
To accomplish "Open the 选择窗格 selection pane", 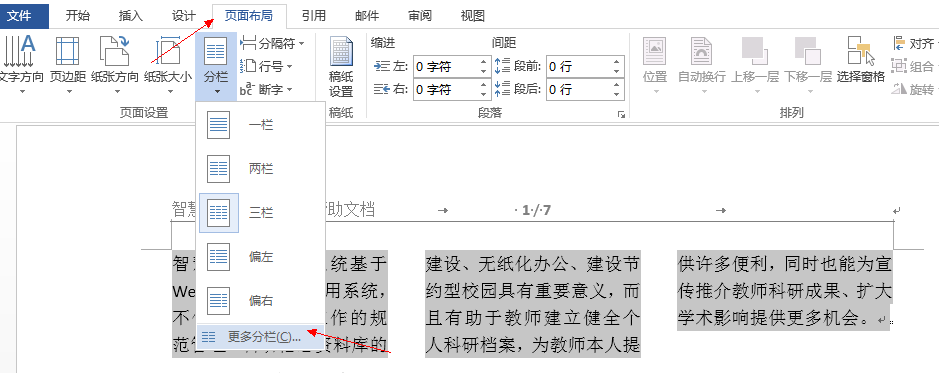I will tap(861, 60).
